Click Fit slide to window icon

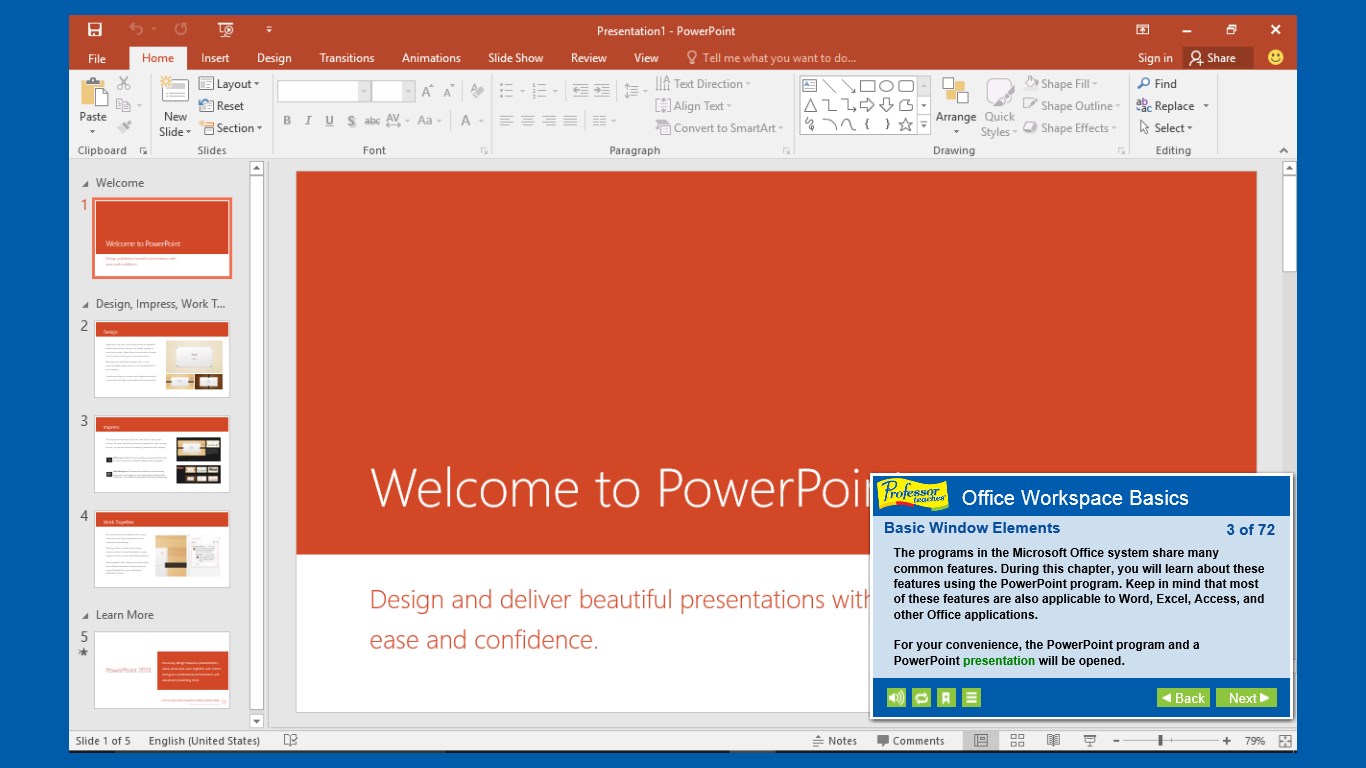click(1285, 741)
